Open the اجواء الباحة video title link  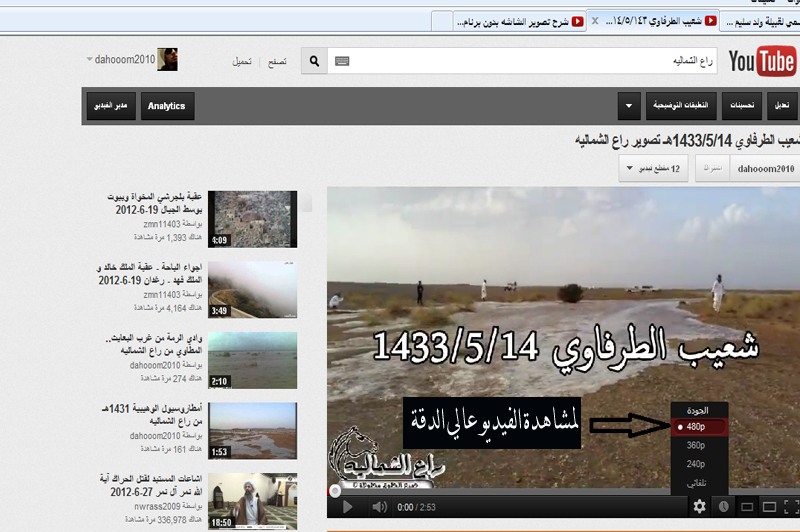[x=149, y=273]
